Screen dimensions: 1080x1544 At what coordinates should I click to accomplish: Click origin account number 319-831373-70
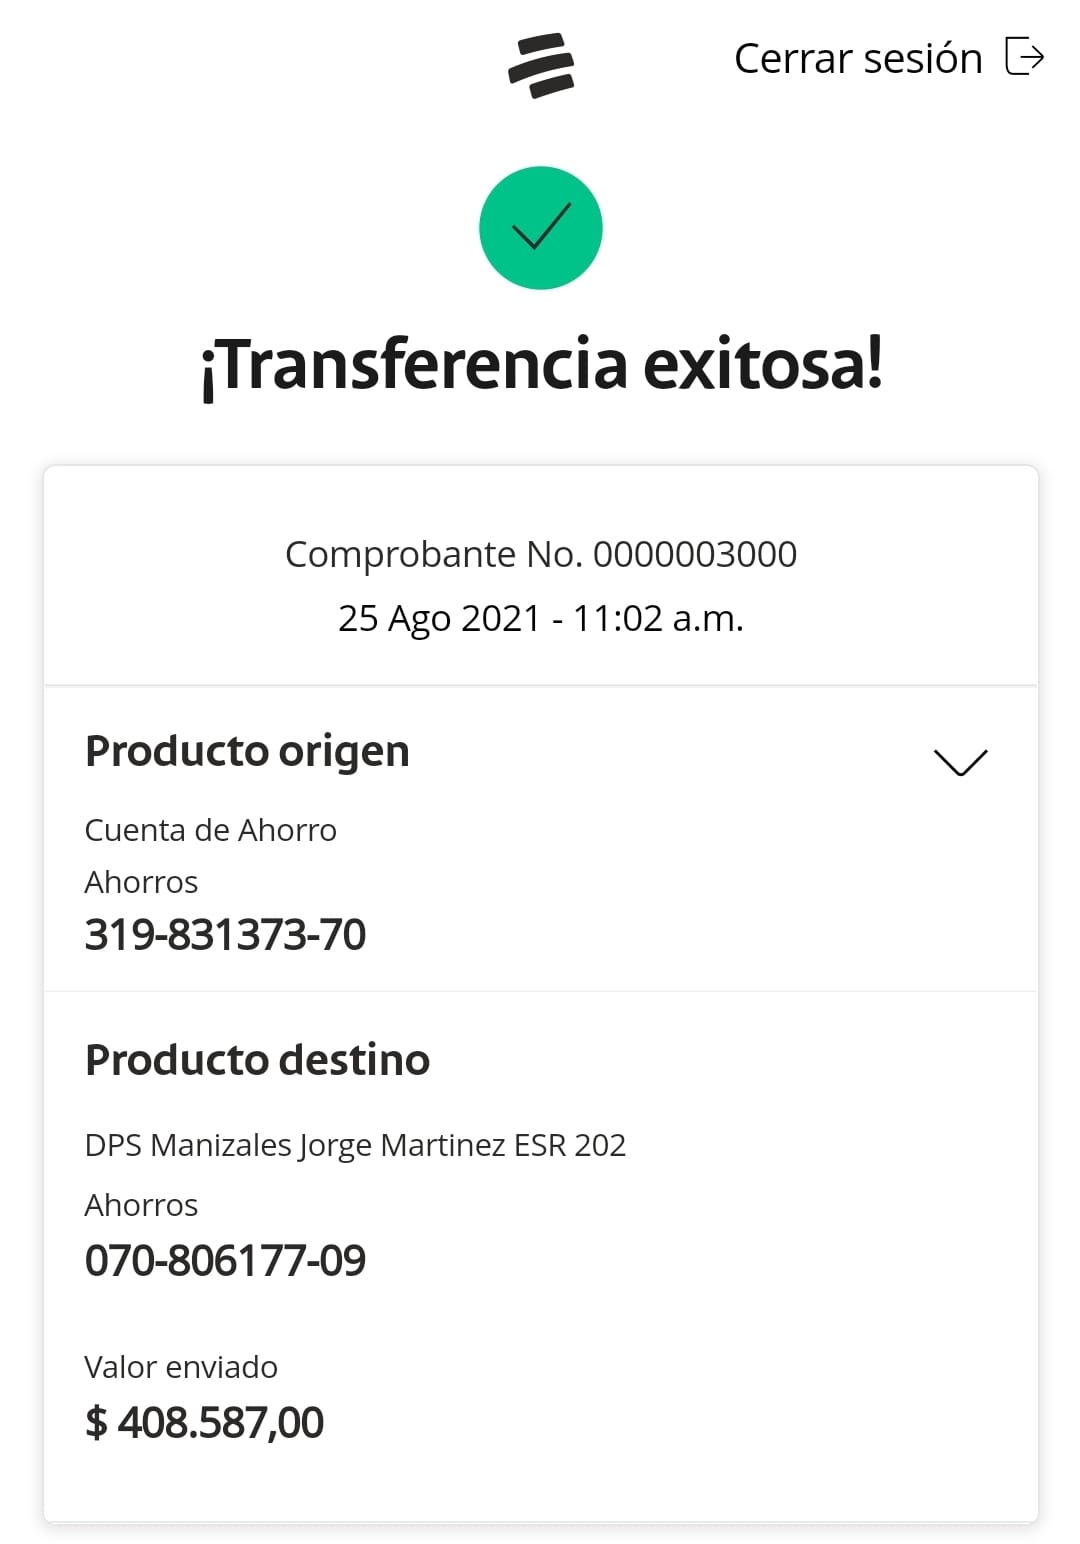(x=225, y=935)
